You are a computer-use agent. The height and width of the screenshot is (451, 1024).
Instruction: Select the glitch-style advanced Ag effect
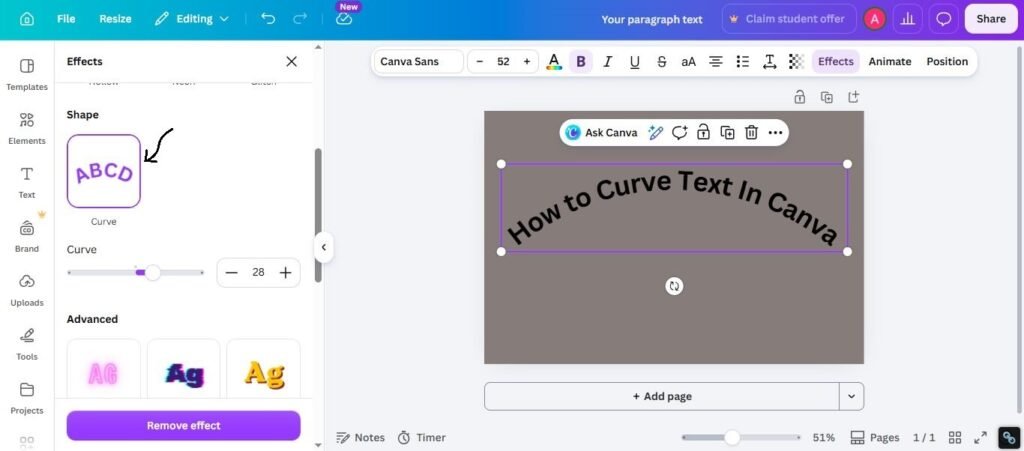[x=184, y=369]
